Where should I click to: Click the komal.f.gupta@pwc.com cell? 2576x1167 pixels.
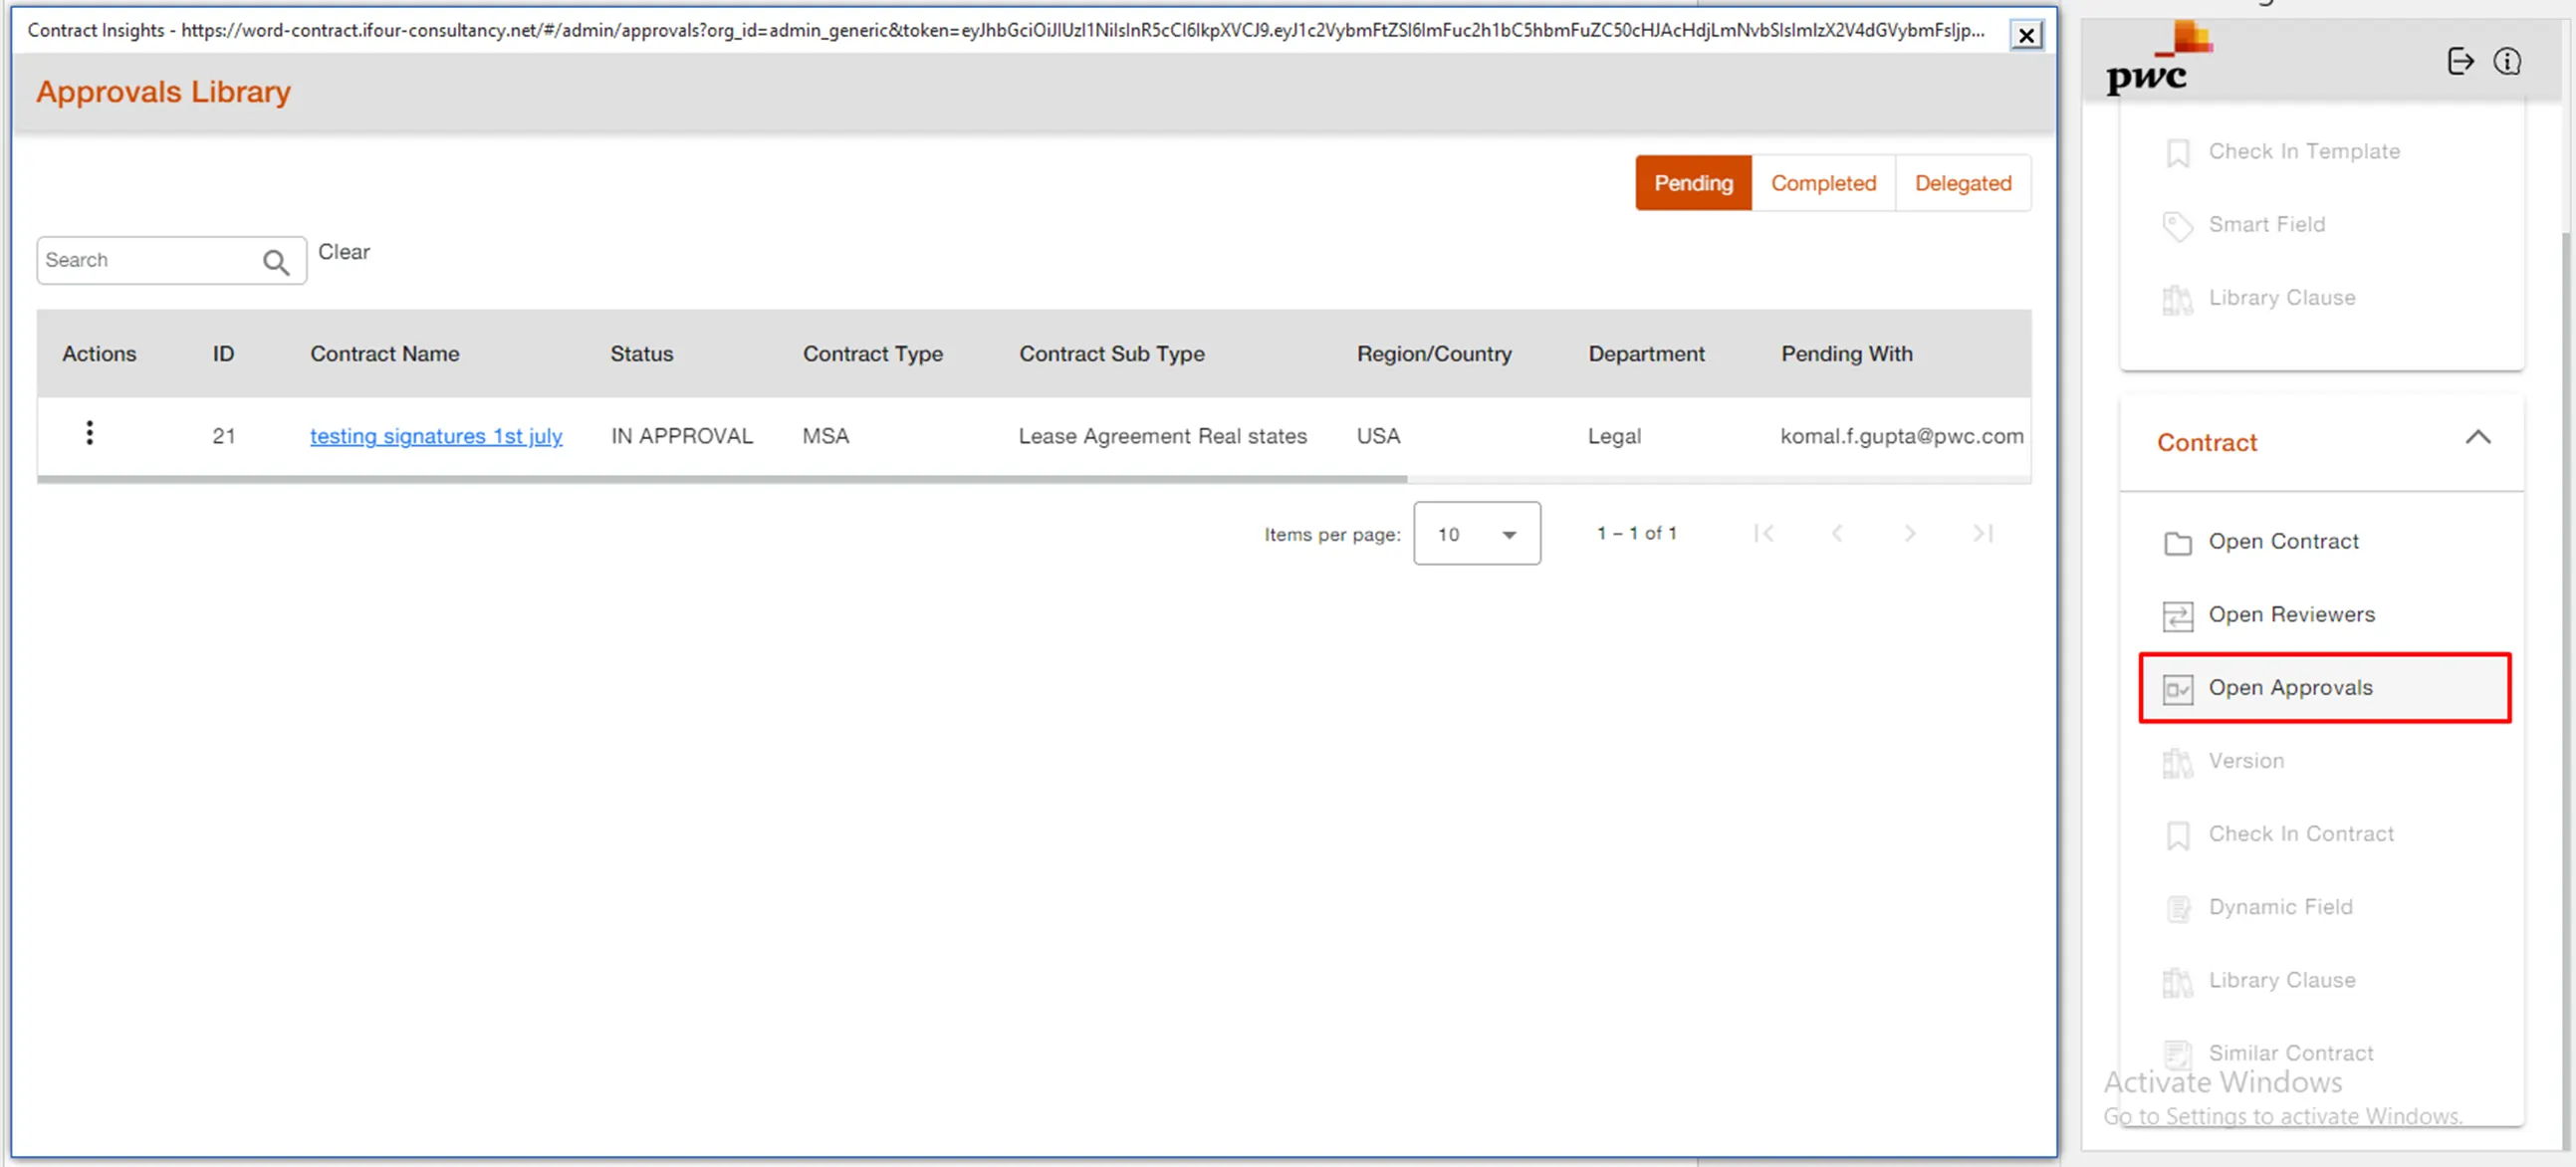tap(1901, 436)
